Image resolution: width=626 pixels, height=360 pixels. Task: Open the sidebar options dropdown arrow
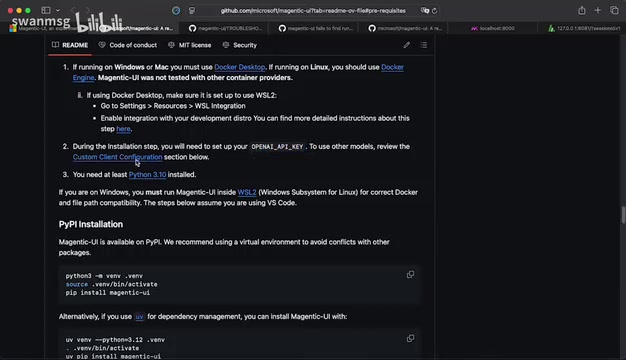58,10
